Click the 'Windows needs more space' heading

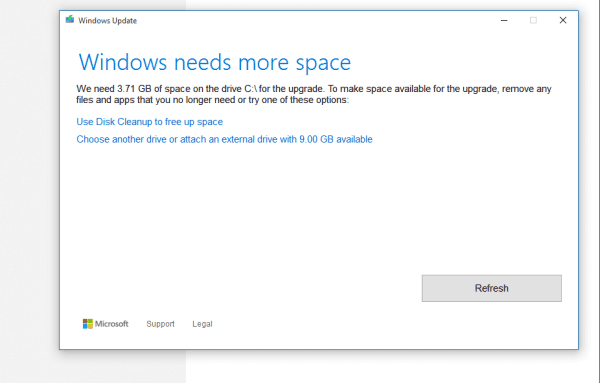(x=215, y=62)
